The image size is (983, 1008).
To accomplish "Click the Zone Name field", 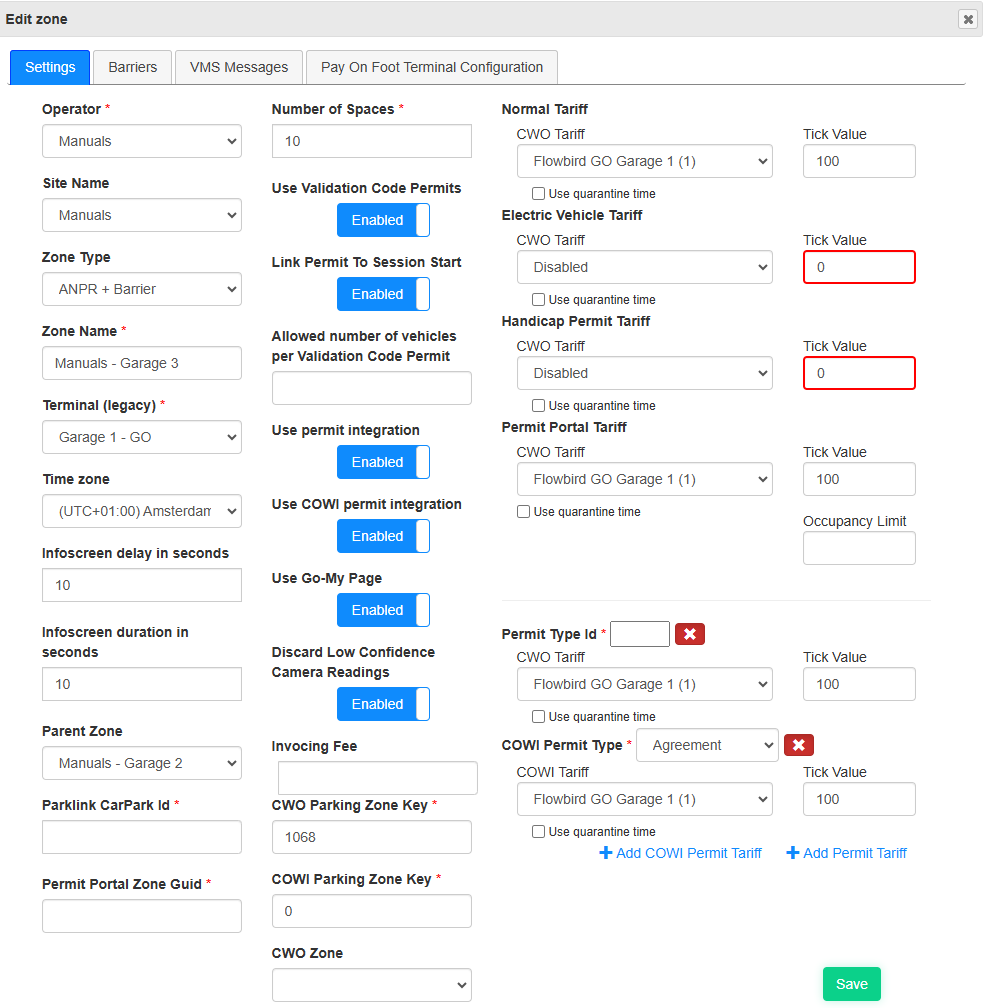I will pyautogui.click(x=142, y=363).
